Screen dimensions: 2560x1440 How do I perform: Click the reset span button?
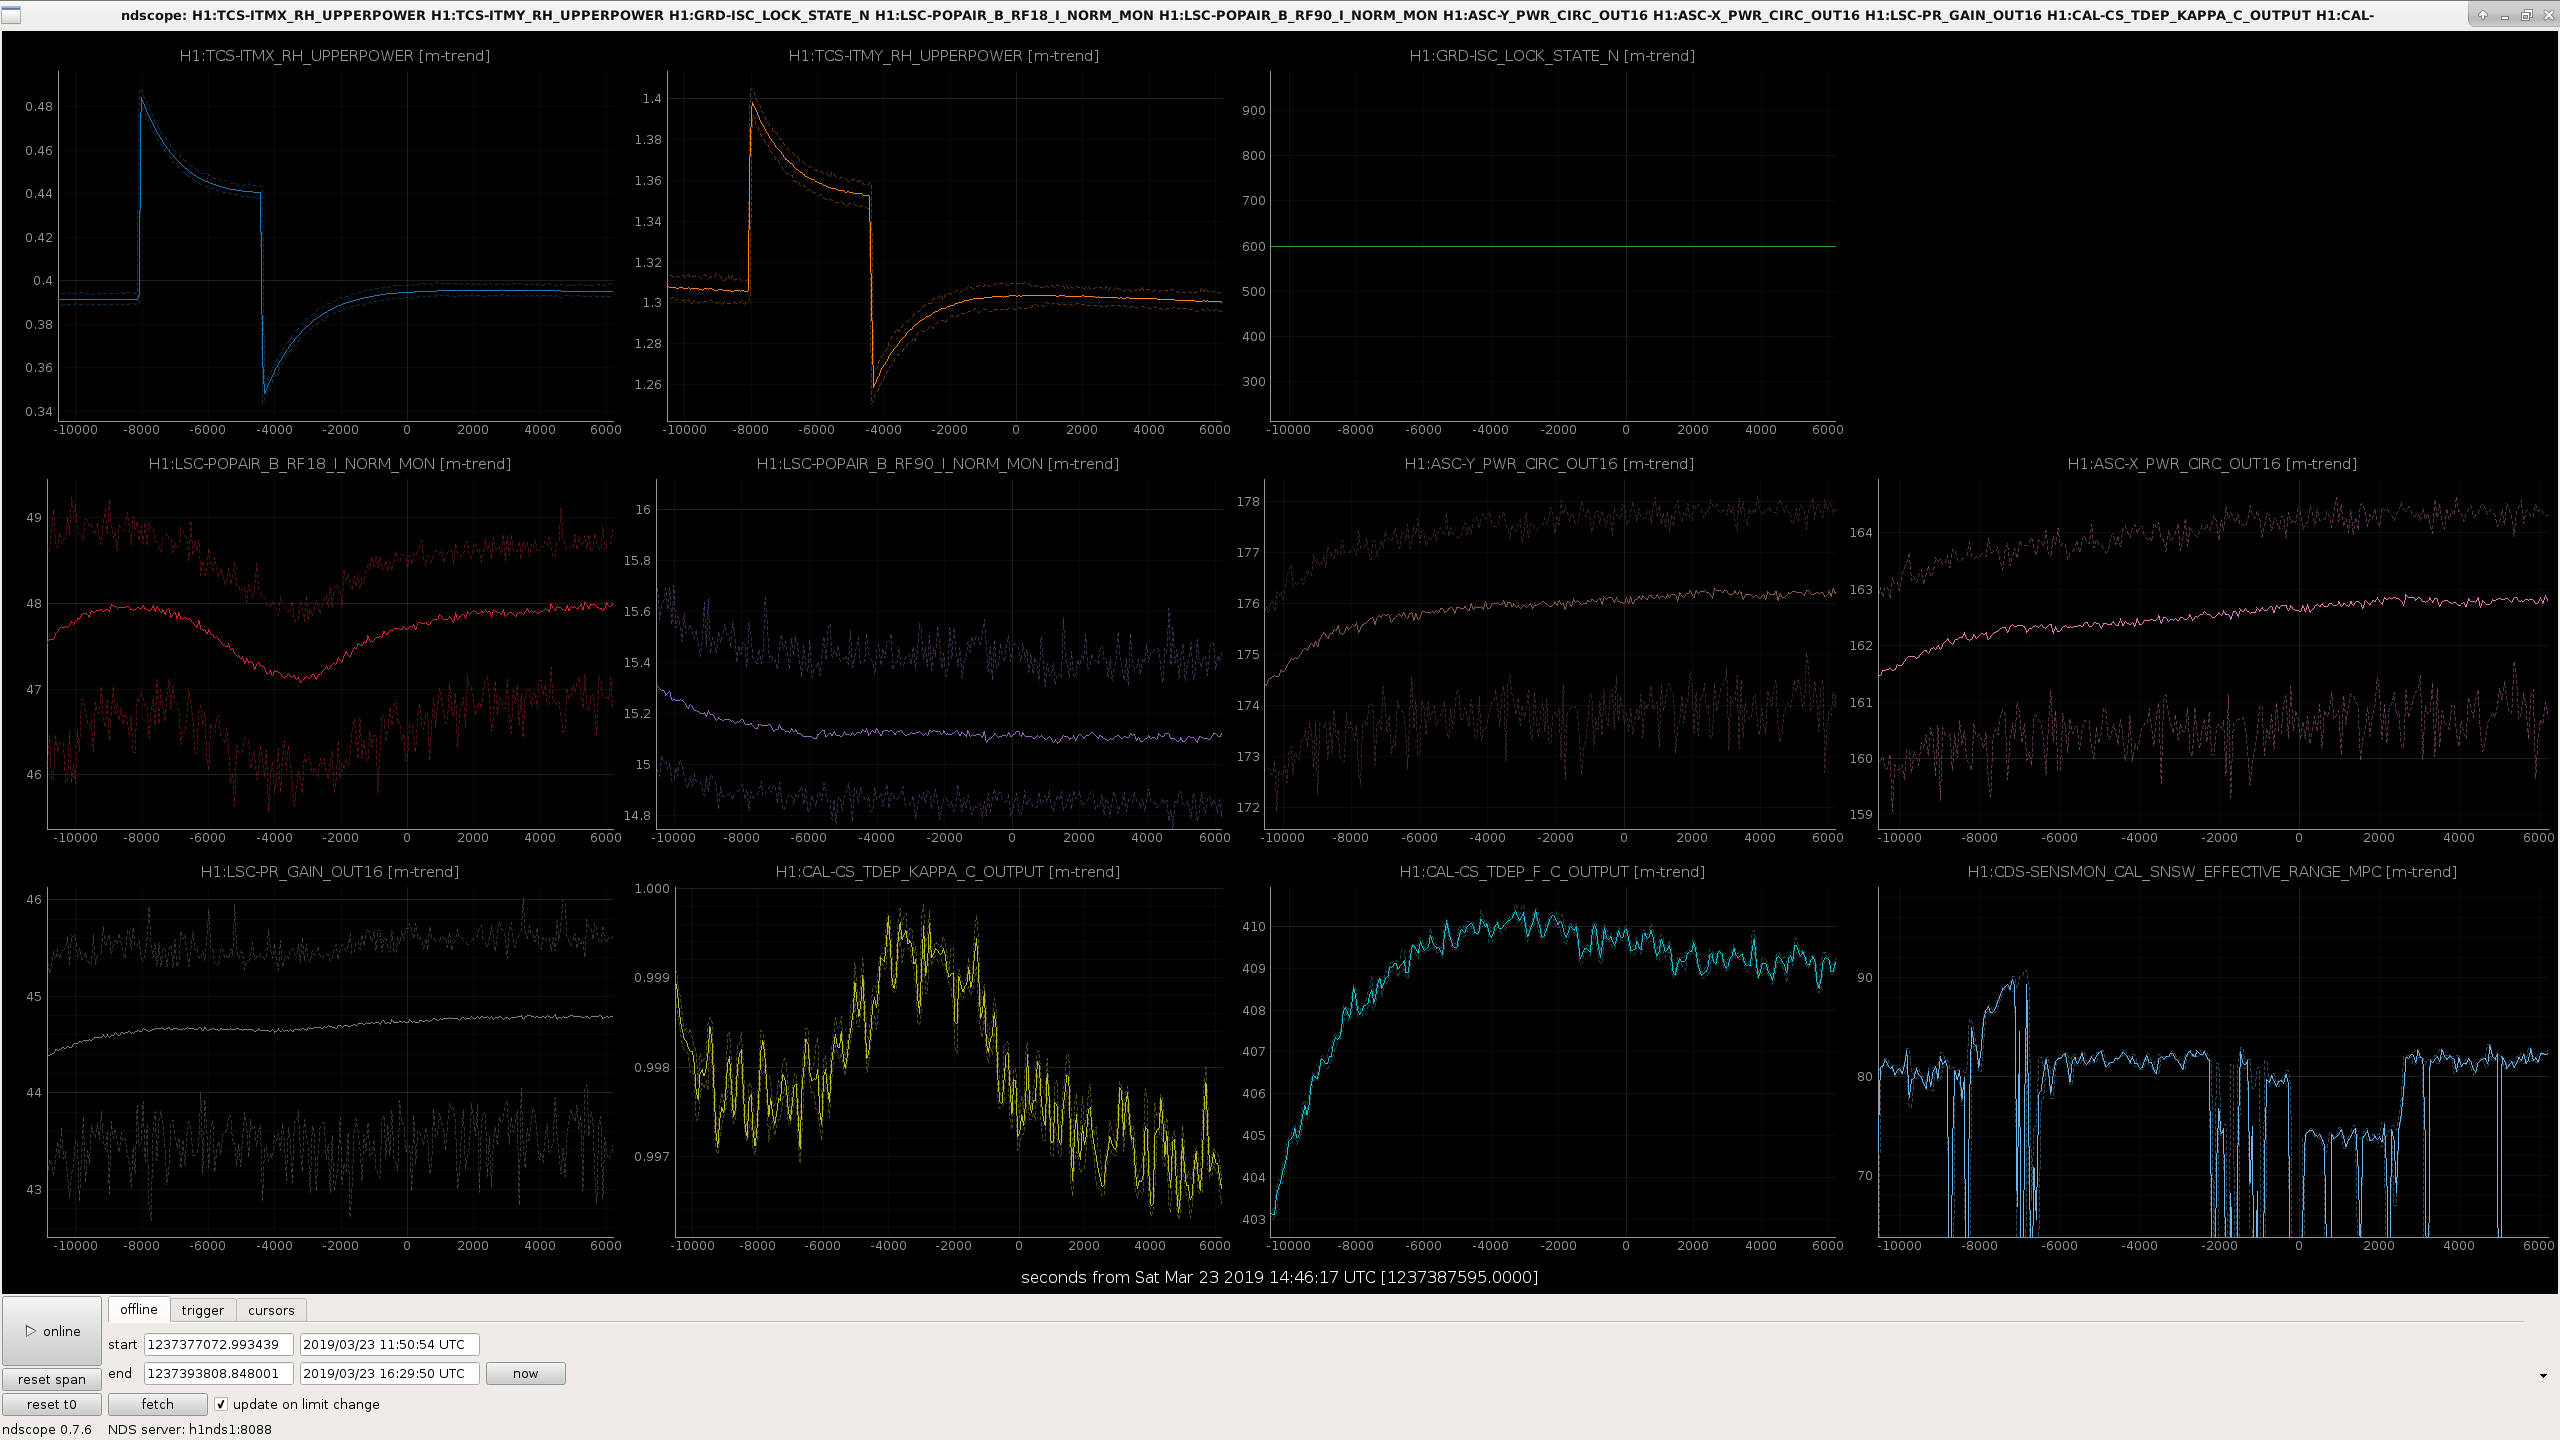pos(52,1379)
